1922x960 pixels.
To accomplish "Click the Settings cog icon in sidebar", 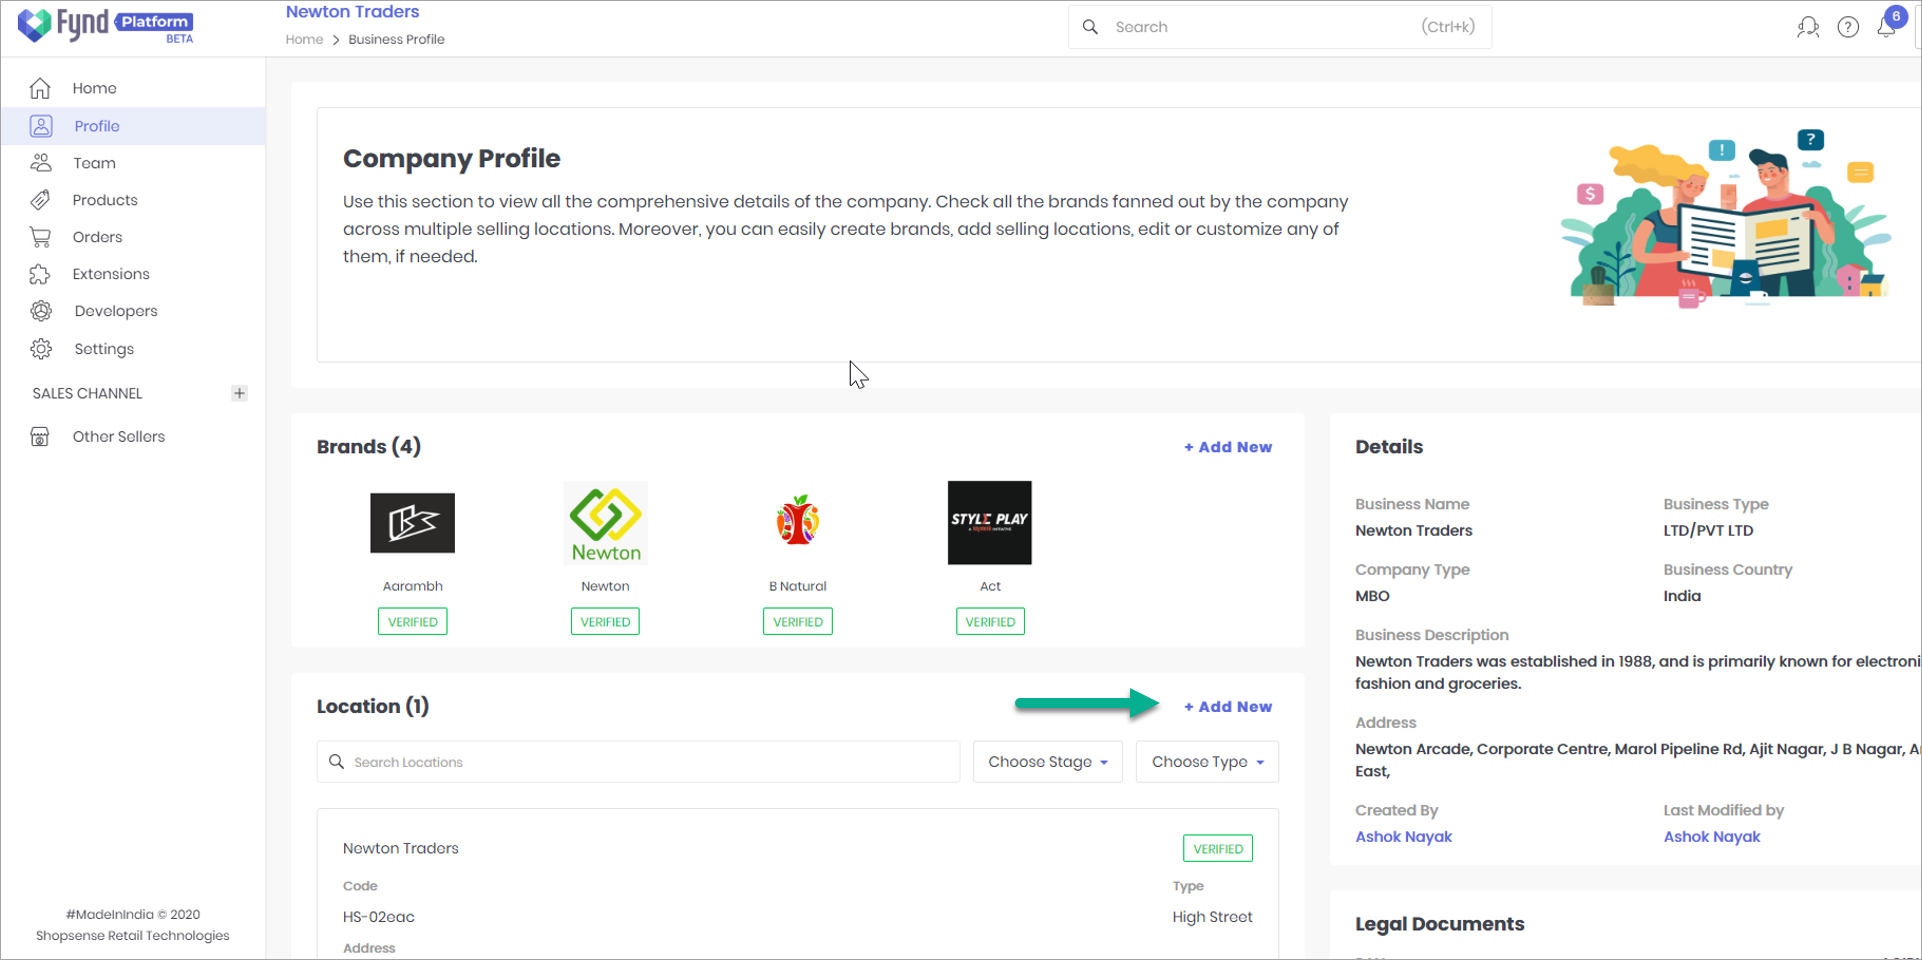I will (x=41, y=349).
